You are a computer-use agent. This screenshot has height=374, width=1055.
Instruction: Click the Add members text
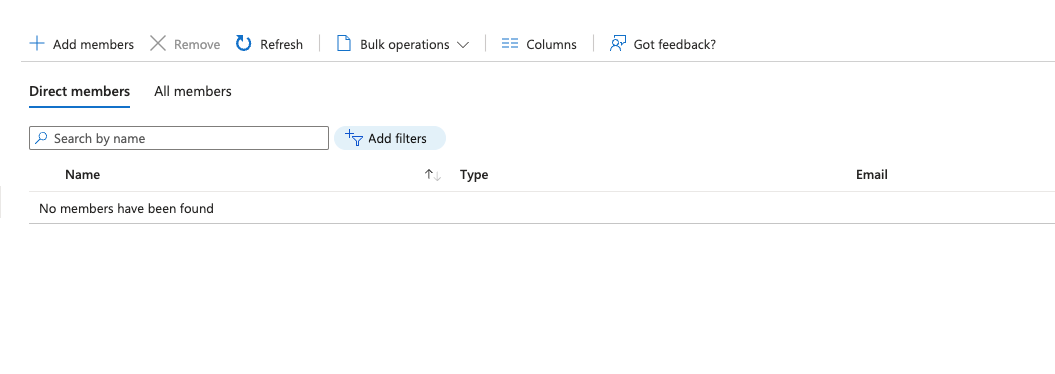tap(94, 44)
